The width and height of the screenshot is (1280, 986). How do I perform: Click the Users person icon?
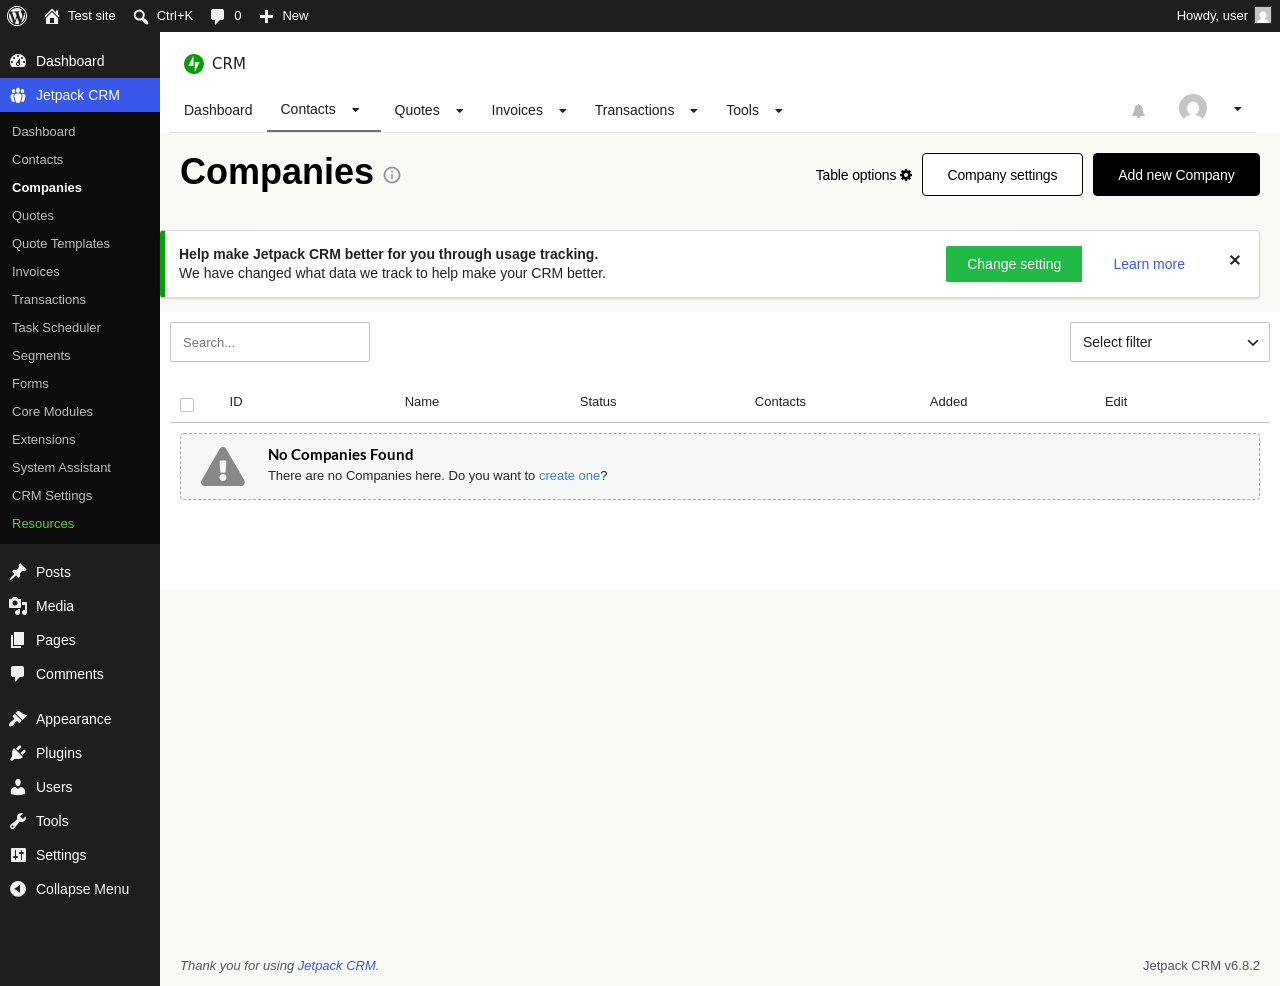[x=18, y=787]
